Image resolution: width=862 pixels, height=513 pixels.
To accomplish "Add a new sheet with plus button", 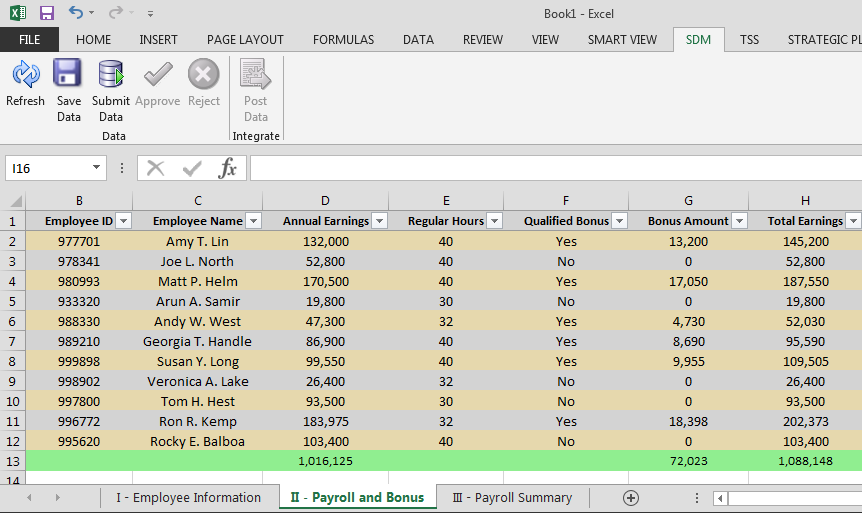I will [630, 497].
